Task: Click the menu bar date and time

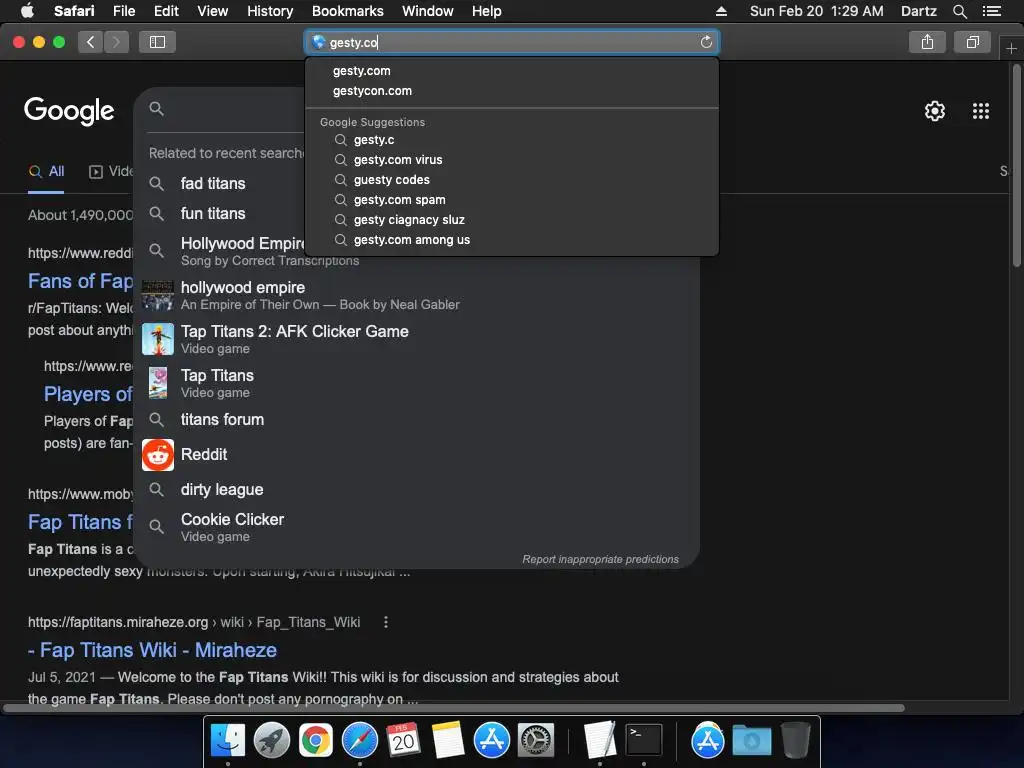Action: coord(816,11)
